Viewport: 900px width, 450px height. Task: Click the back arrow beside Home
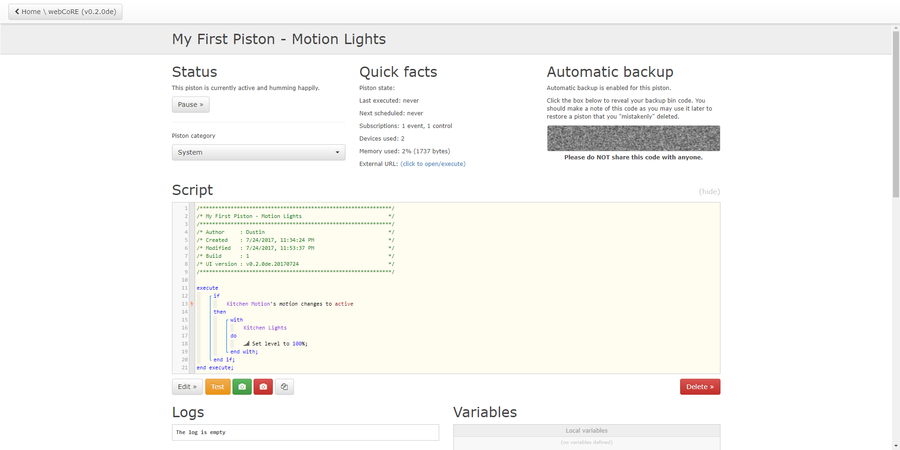point(17,11)
